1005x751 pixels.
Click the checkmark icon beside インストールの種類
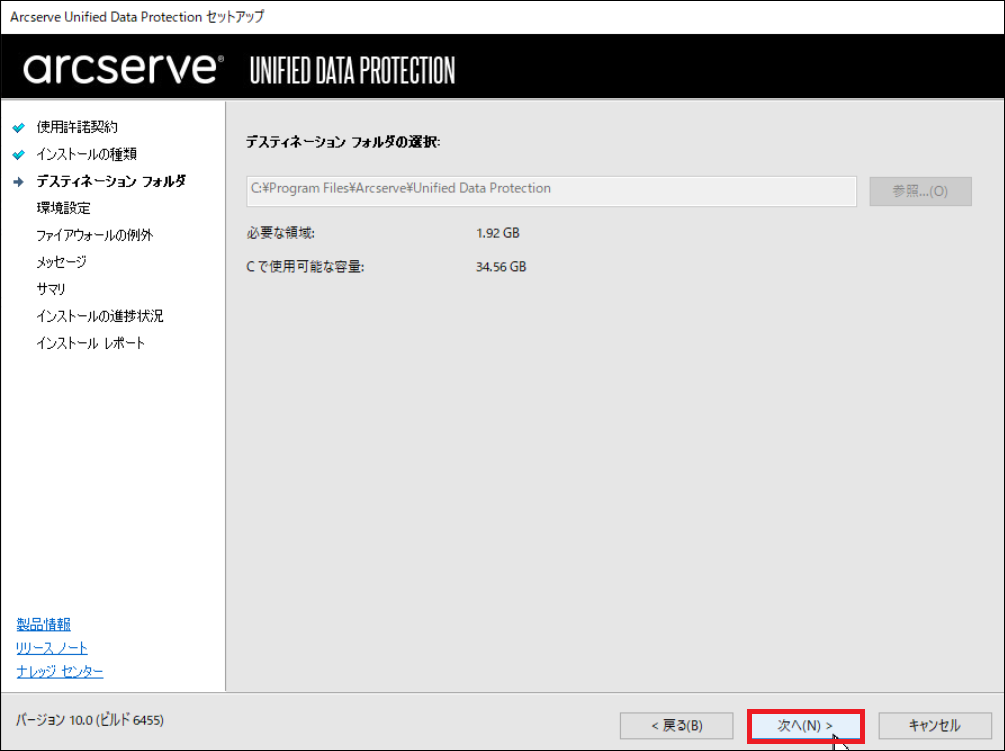19,154
